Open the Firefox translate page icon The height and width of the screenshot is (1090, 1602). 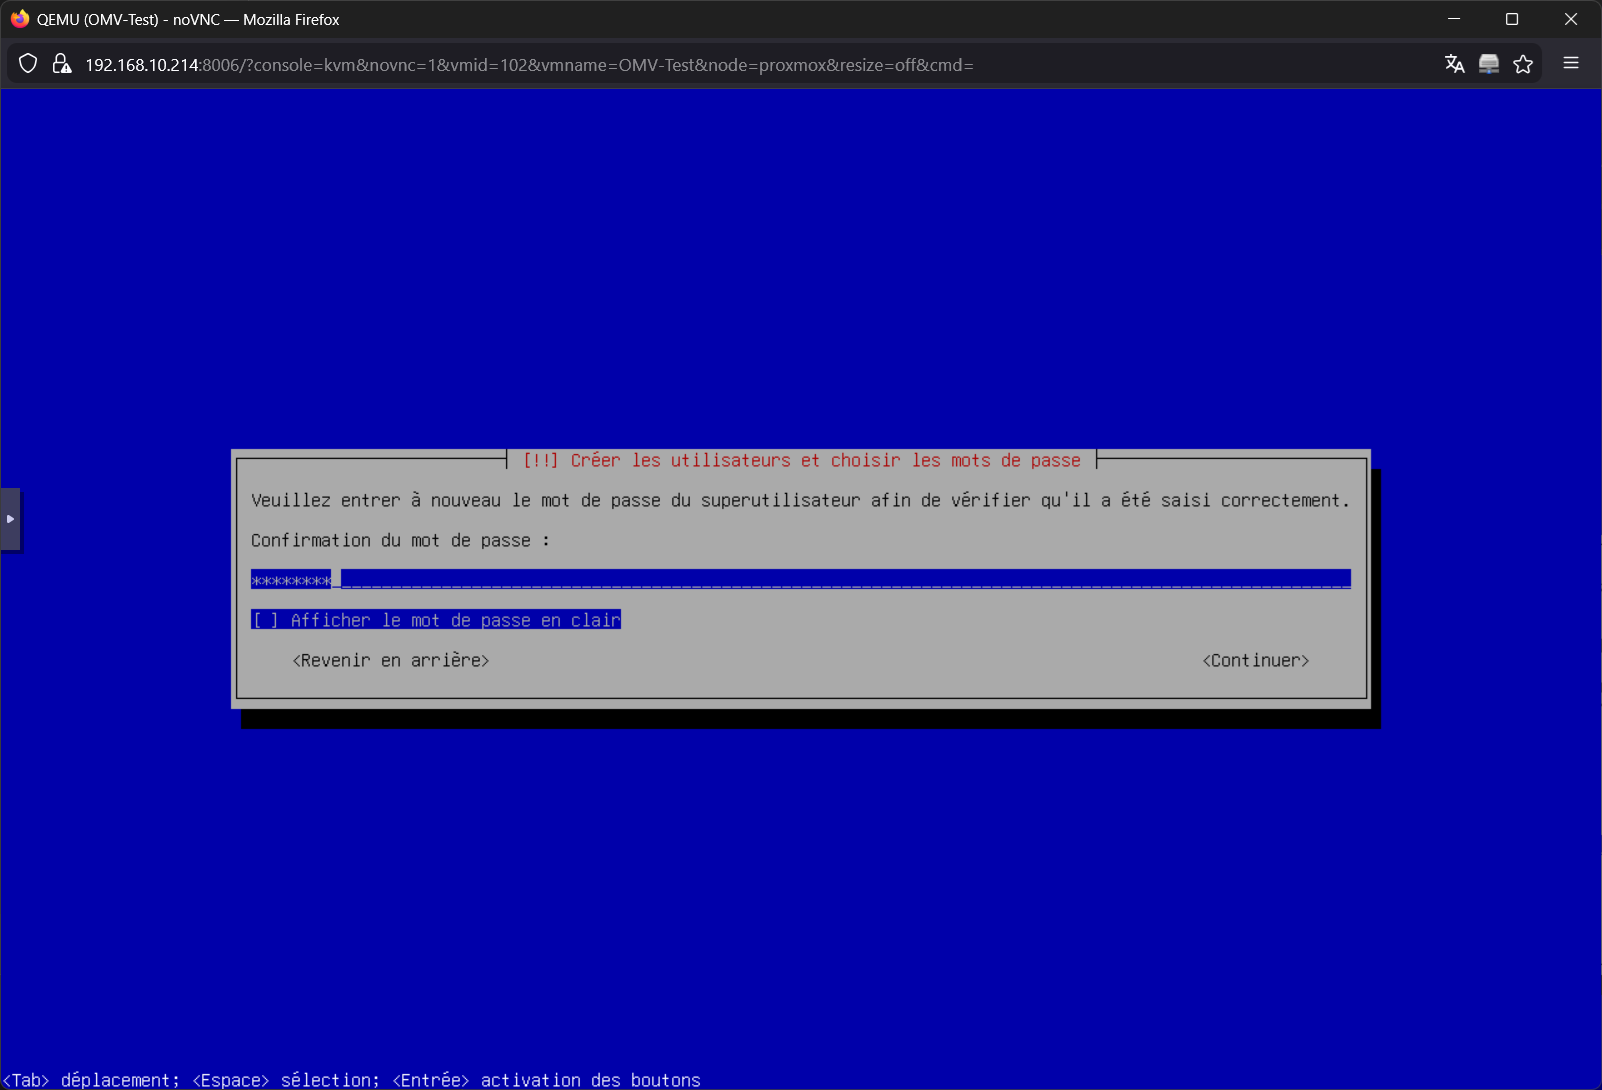coord(1454,64)
